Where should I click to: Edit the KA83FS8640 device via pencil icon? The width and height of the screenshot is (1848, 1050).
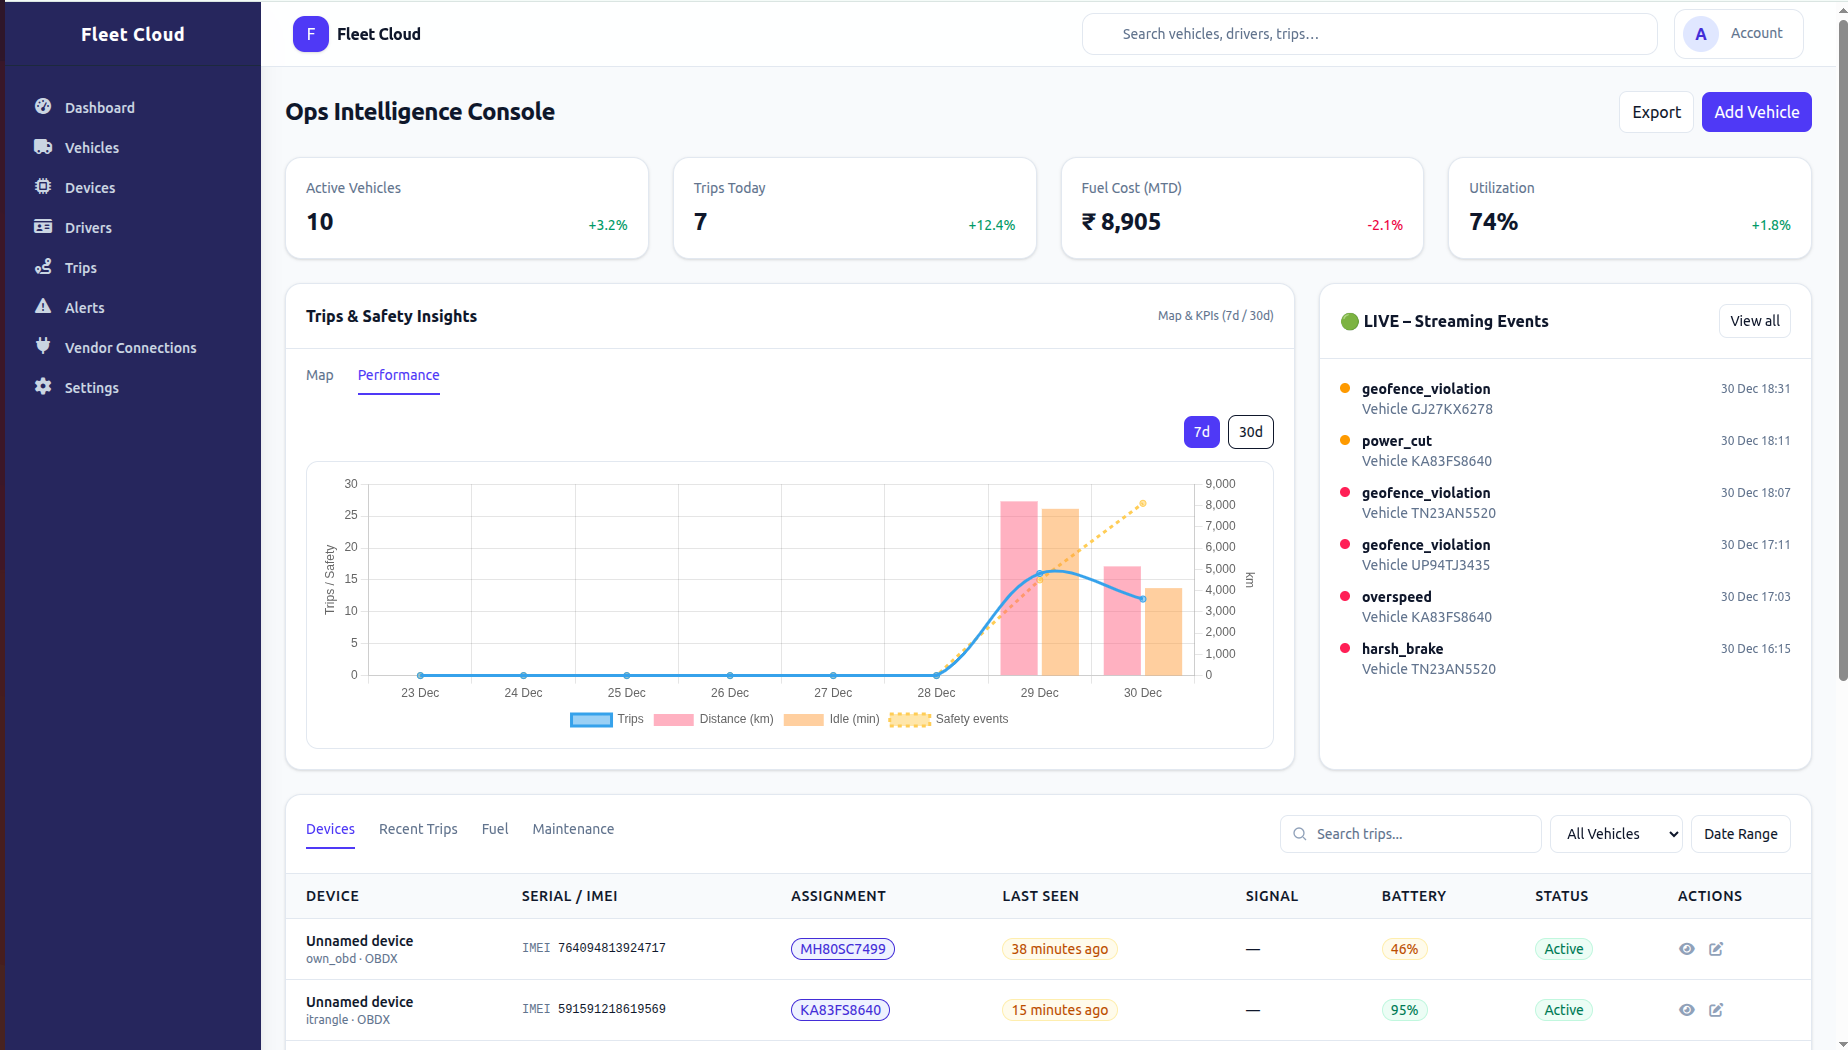pos(1717,1010)
